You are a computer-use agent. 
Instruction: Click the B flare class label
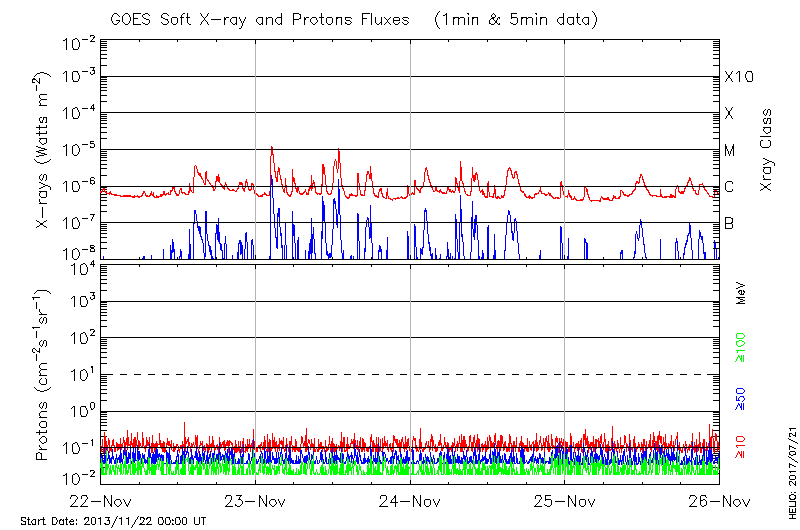(x=729, y=223)
